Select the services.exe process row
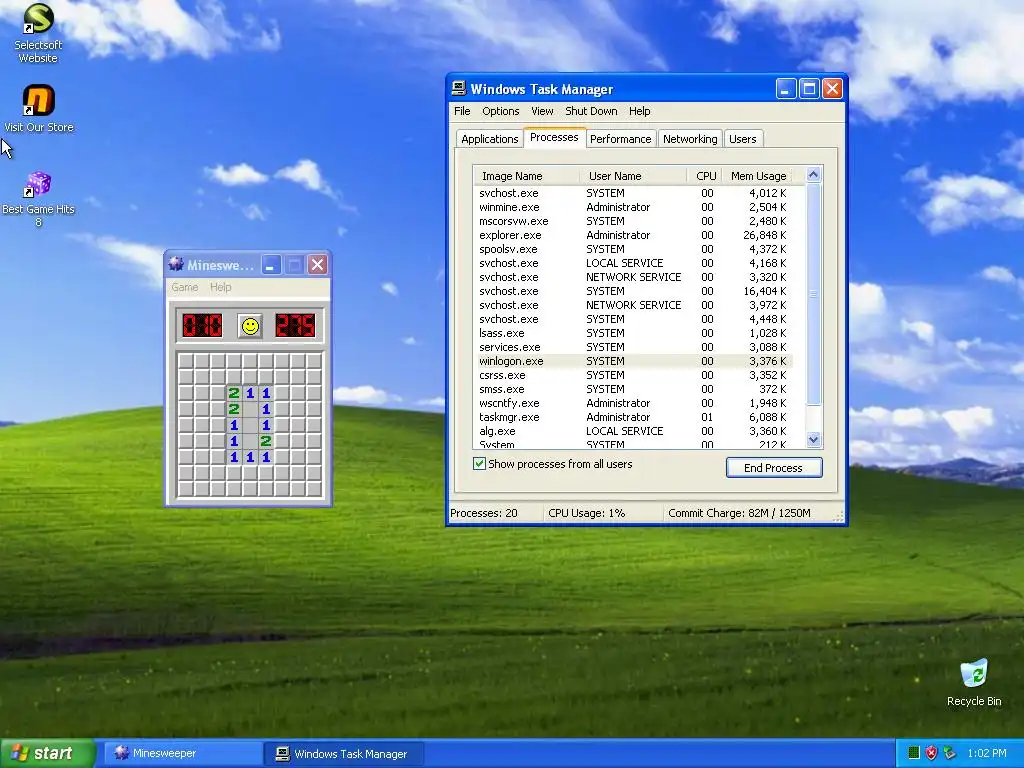This screenshot has width=1024, height=768. [633, 347]
